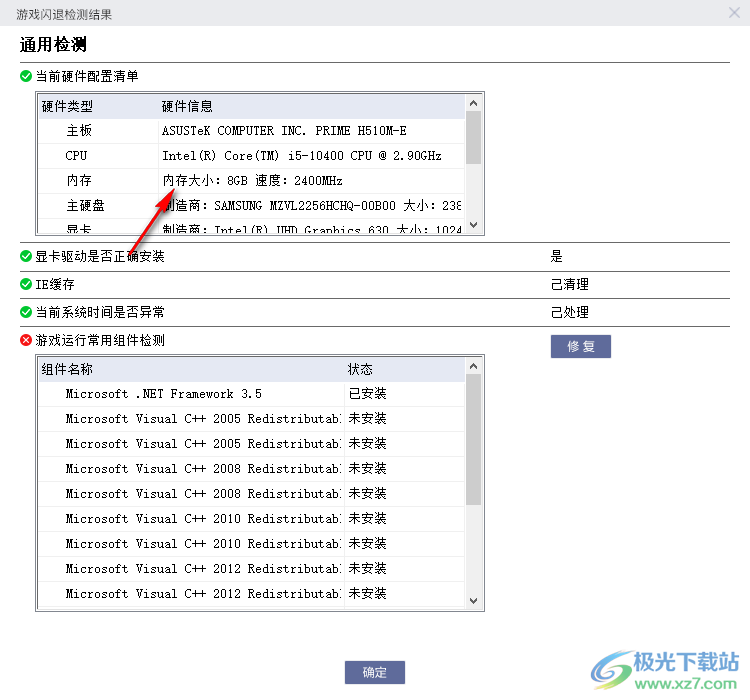Click the green check icon beside IE缓存

tap(26, 284)
